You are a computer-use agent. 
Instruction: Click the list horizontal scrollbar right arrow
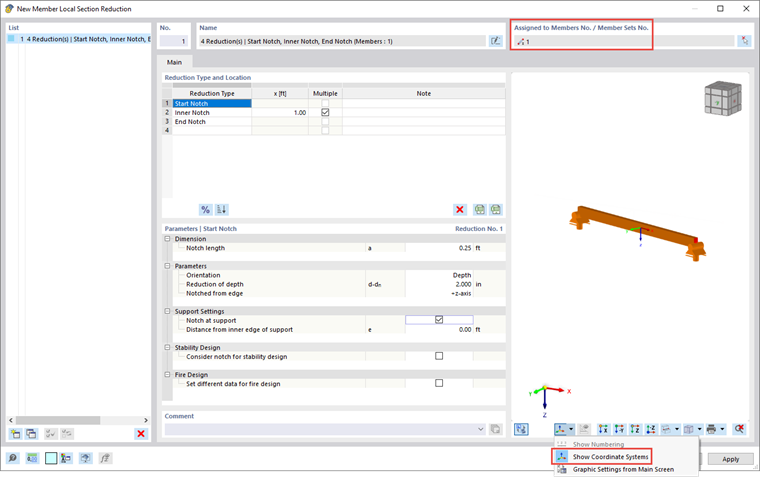(146, 420)
